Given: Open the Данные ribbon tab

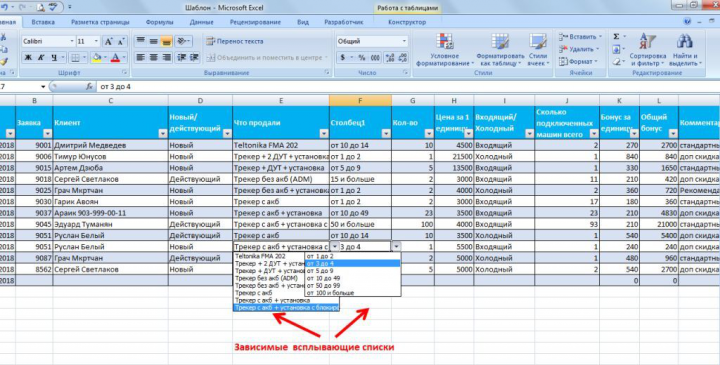Looking at the screenshot, I should 201,22.
